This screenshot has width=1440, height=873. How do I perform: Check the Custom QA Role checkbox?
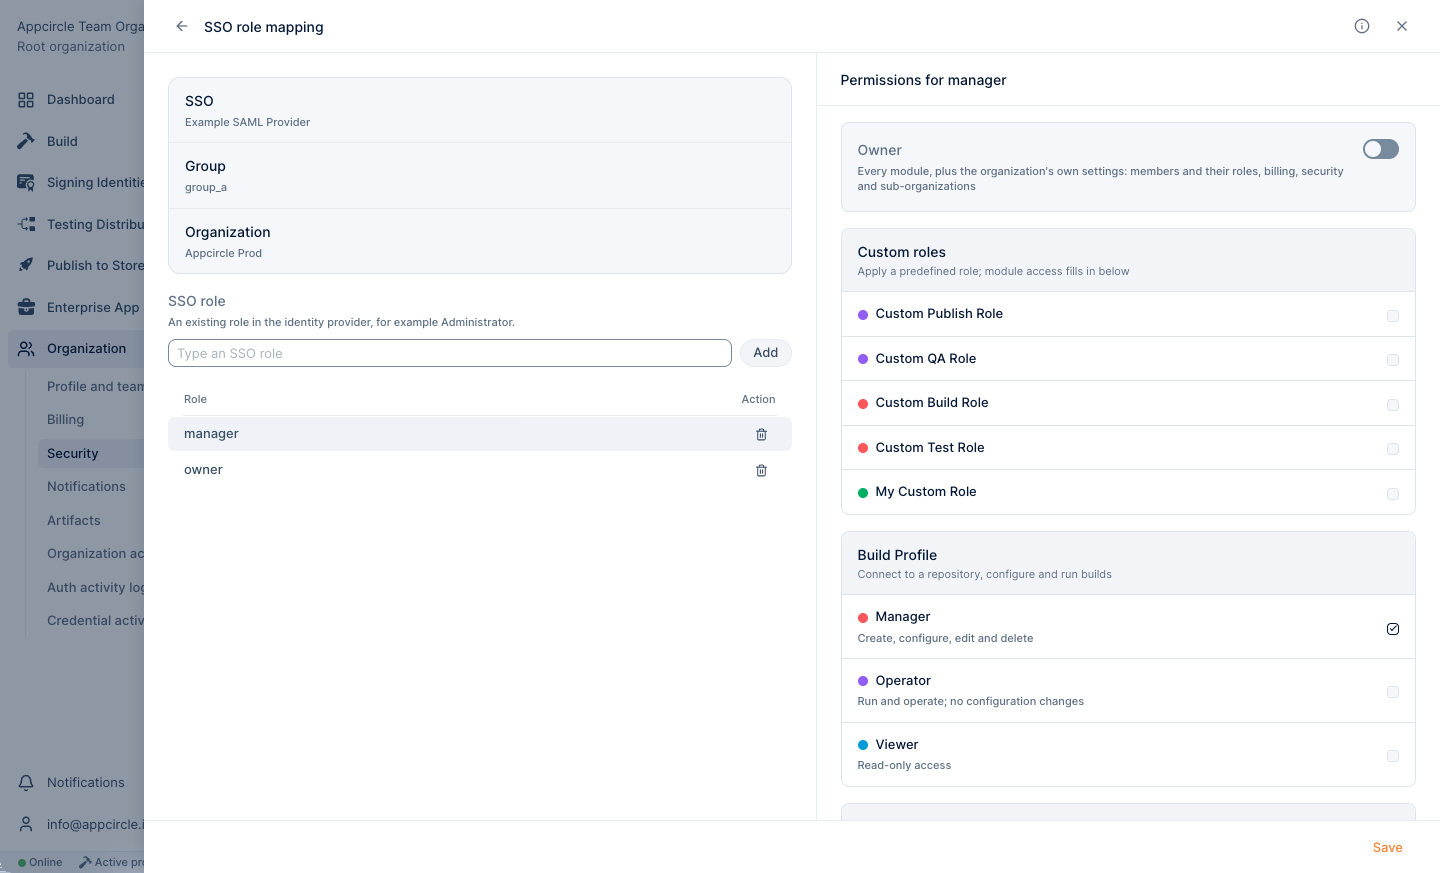(1393, 360)
